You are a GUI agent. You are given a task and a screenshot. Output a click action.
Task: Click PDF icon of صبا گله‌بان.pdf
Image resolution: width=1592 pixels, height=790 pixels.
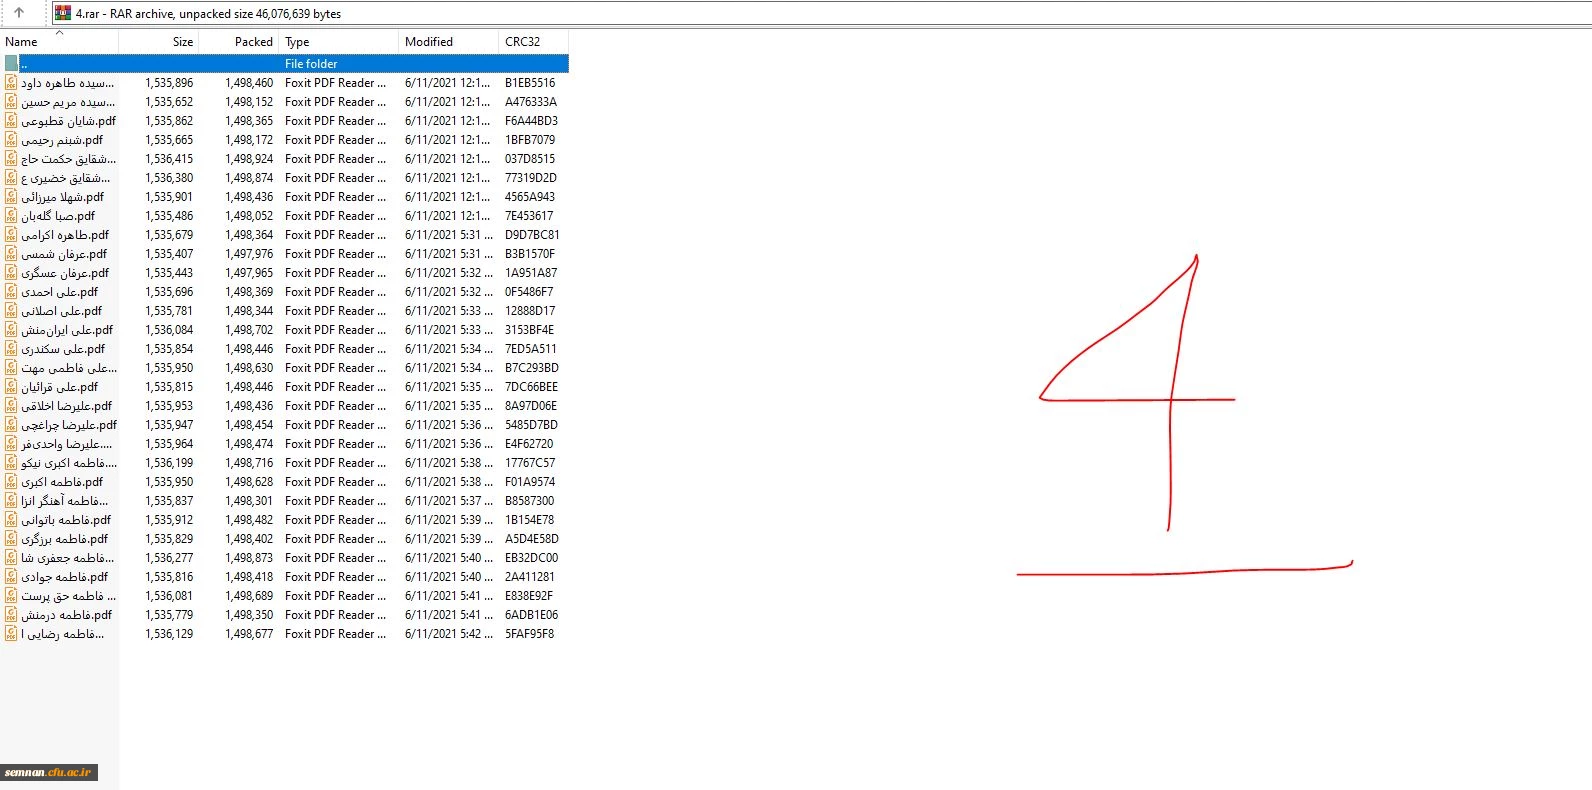coord(11,216)
